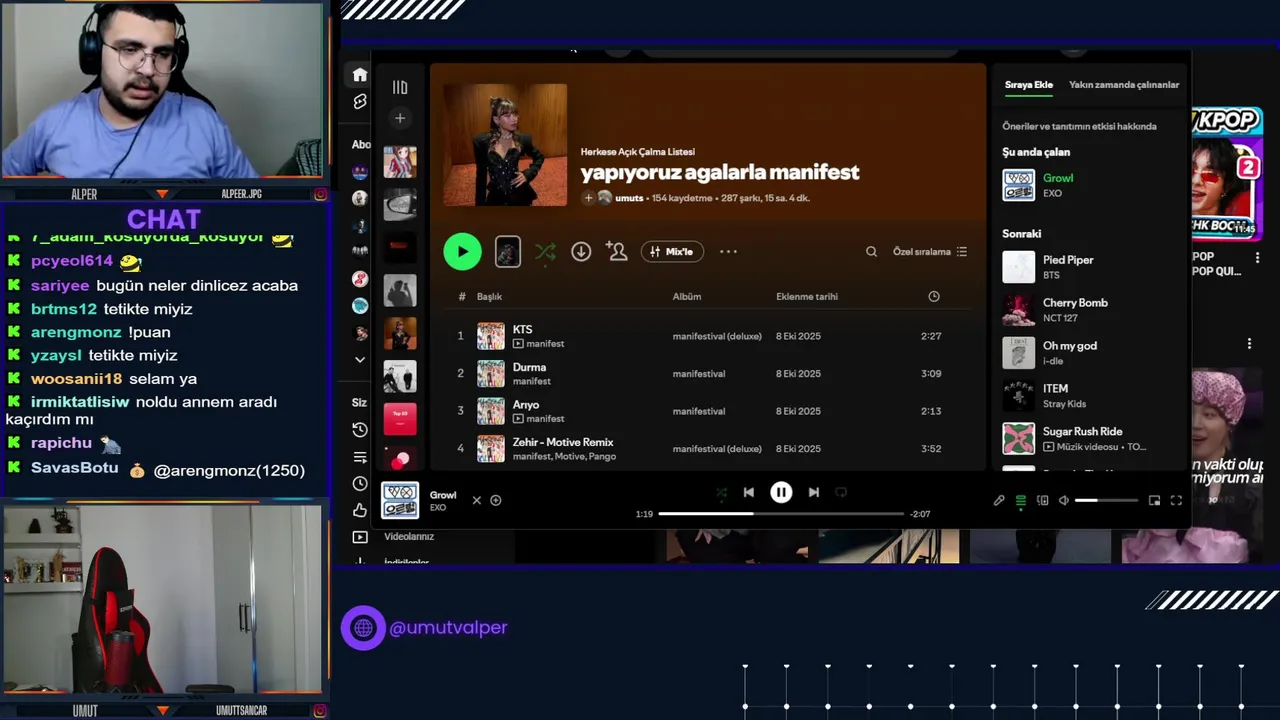Toggle the queue panel icon
This screenshot has height=720, width=1280.
[1021, 500]
